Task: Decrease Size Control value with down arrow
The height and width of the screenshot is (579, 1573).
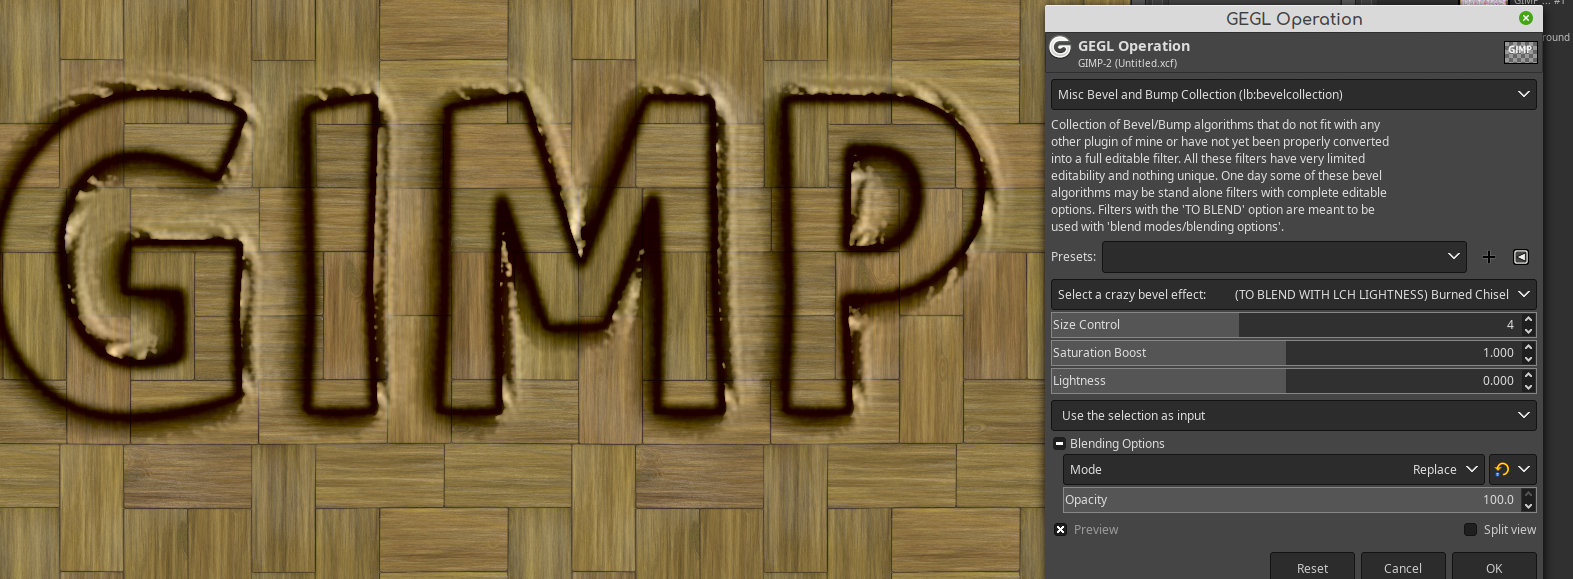Action: (x=1528, y=331)
